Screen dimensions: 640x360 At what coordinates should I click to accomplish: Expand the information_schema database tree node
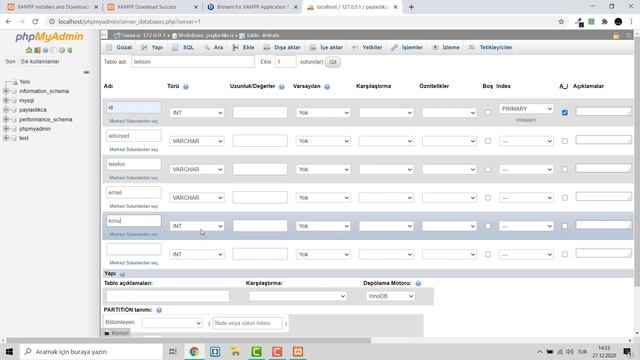point(6,91)
